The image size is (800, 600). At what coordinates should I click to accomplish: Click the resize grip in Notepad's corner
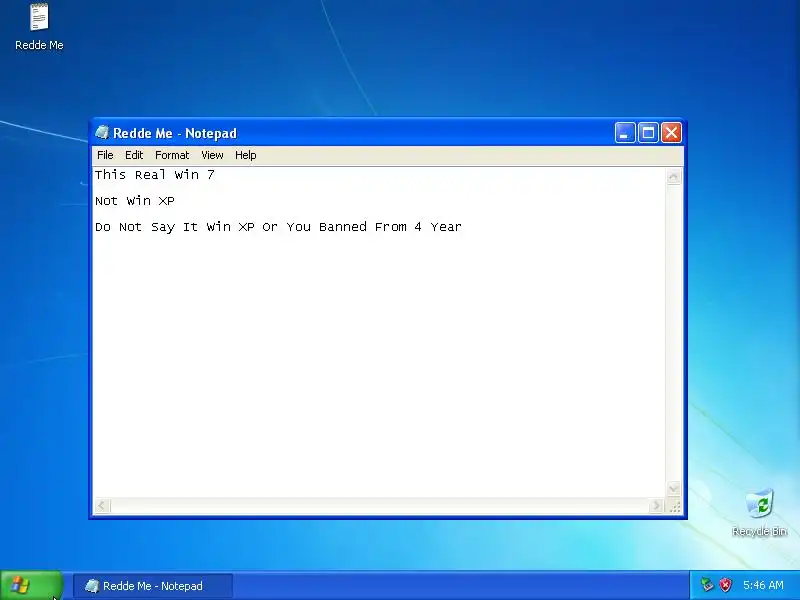coord(674,506)
